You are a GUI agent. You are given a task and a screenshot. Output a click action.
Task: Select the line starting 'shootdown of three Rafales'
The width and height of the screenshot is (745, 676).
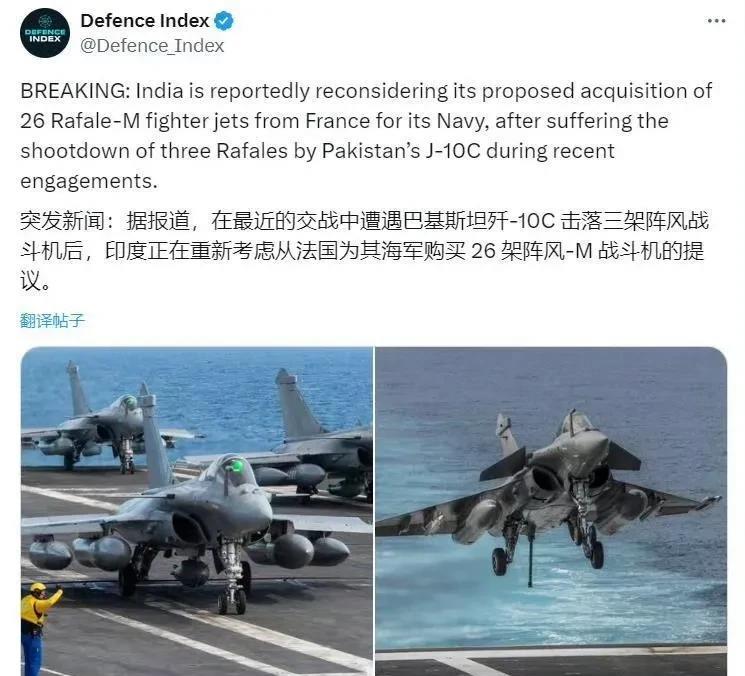point(317,151)
